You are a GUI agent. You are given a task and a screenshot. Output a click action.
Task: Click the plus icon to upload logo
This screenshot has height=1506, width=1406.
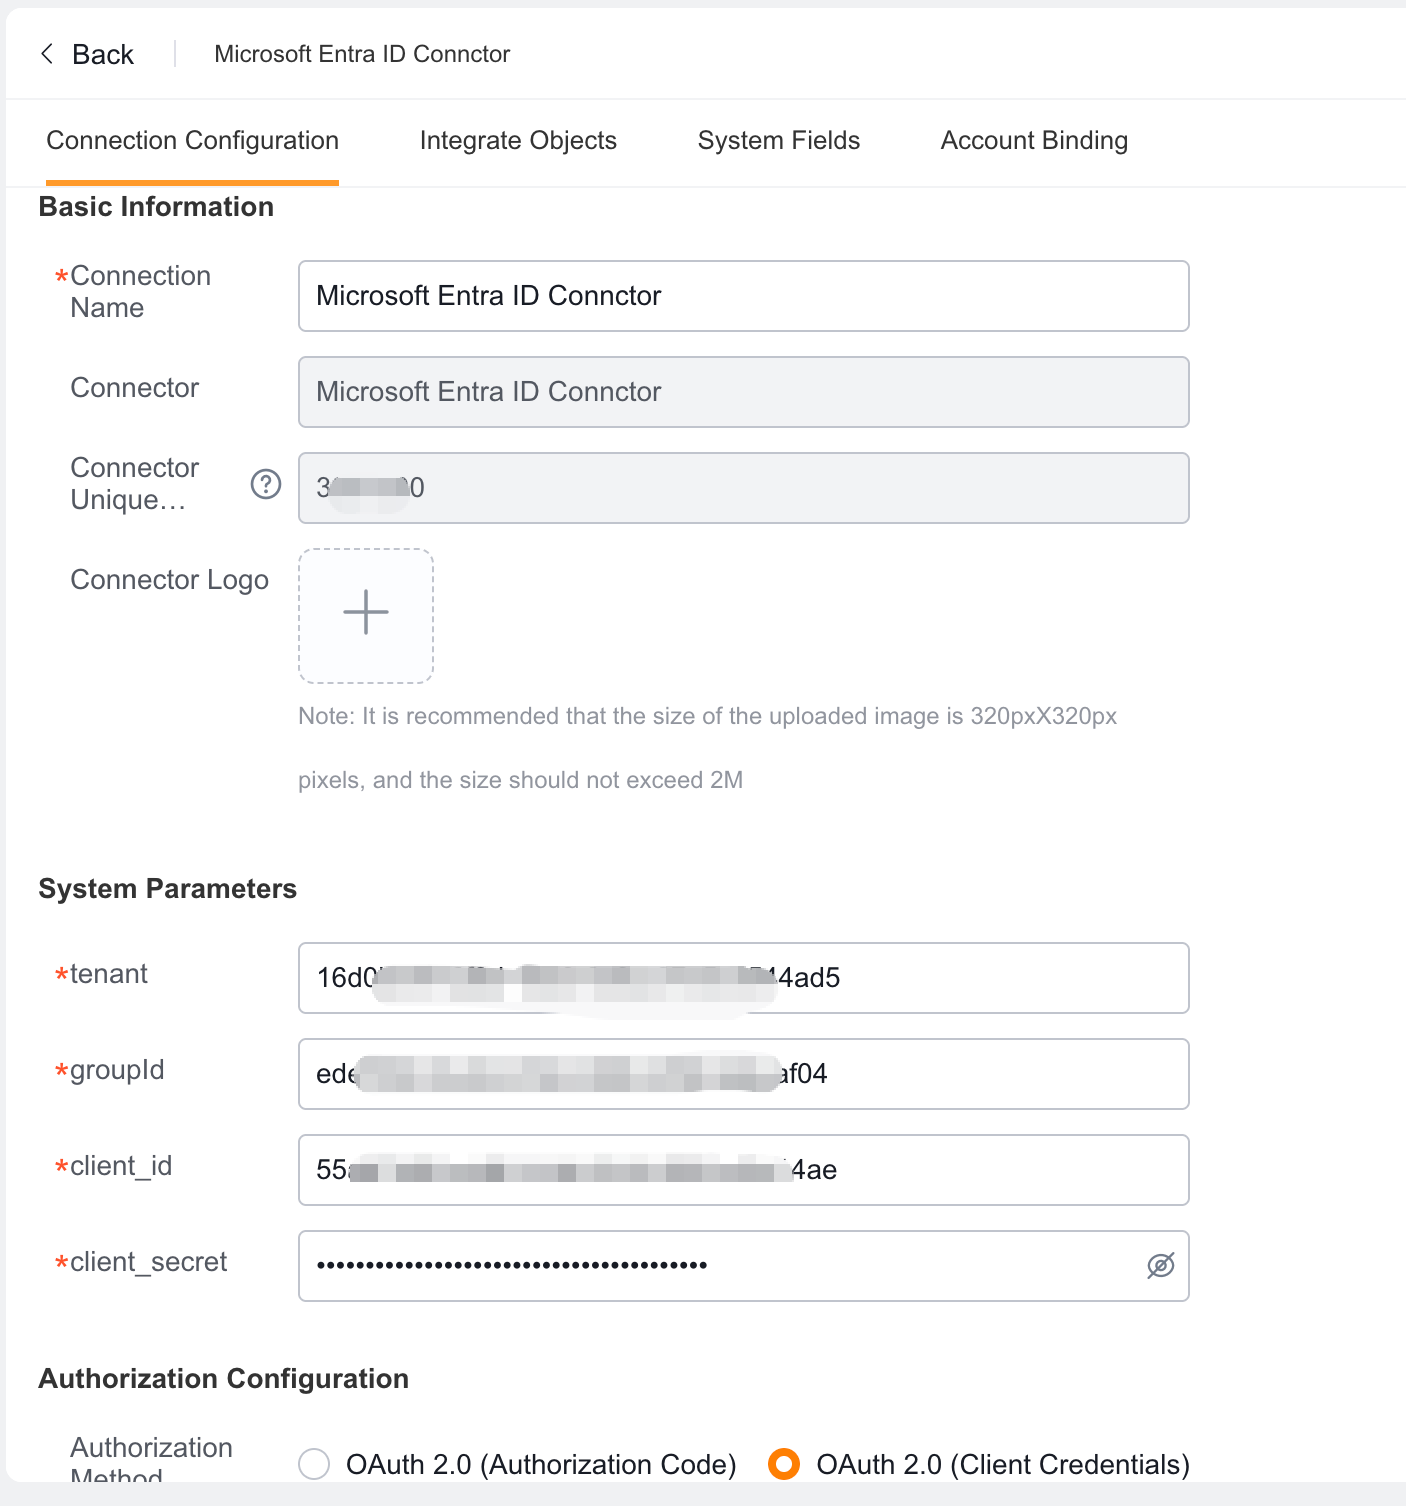tap(366, 613)
